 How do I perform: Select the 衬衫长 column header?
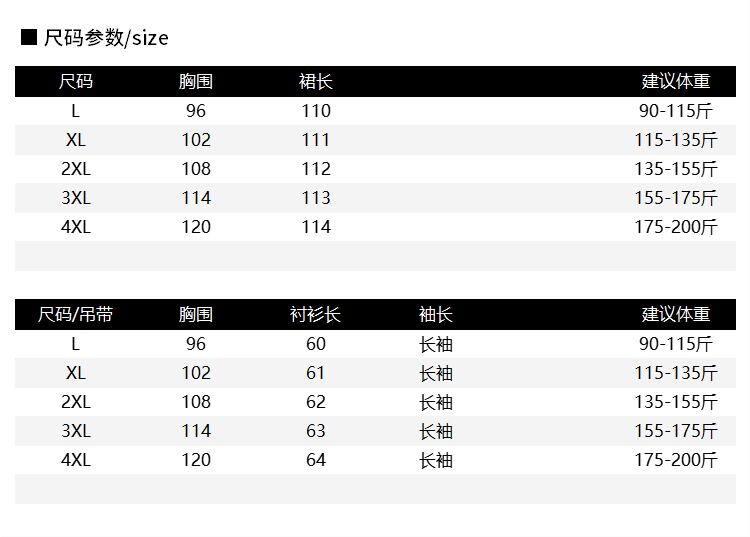coord(315,315)
